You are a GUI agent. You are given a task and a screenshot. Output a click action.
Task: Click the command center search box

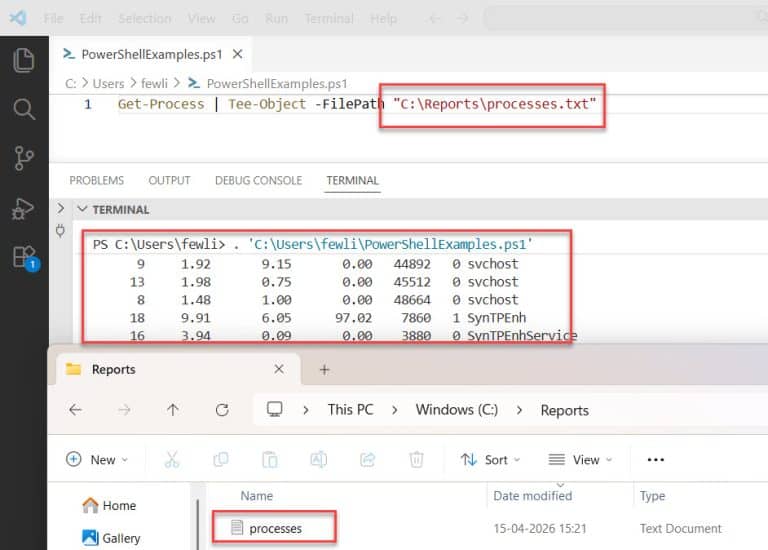(625, 19)
